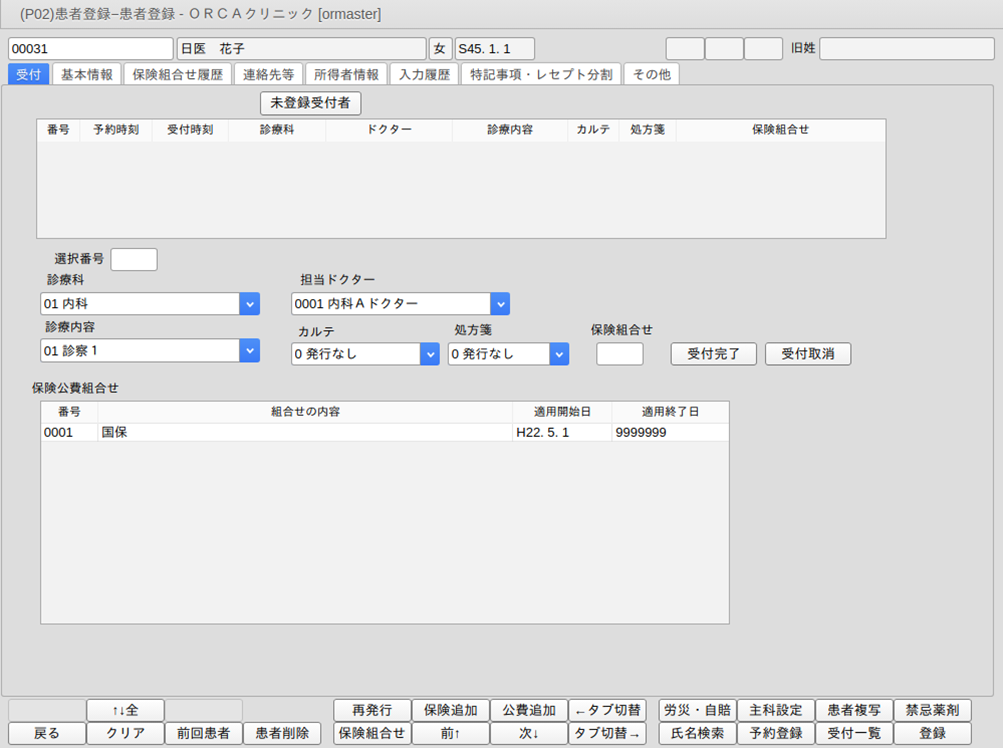Click the 選択番号 input field
Screen dimensions: 1003x748
point(134,259)
